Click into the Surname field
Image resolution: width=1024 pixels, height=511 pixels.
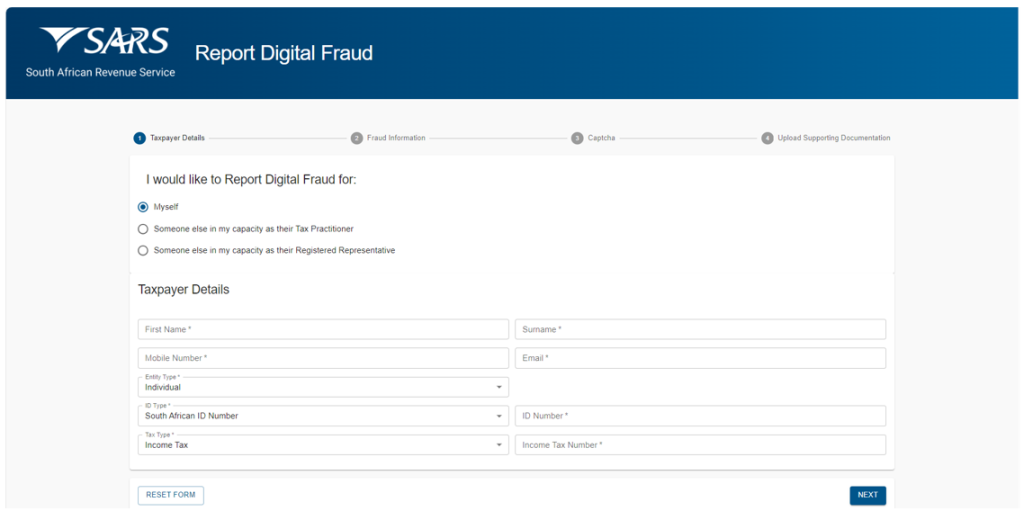700,329
